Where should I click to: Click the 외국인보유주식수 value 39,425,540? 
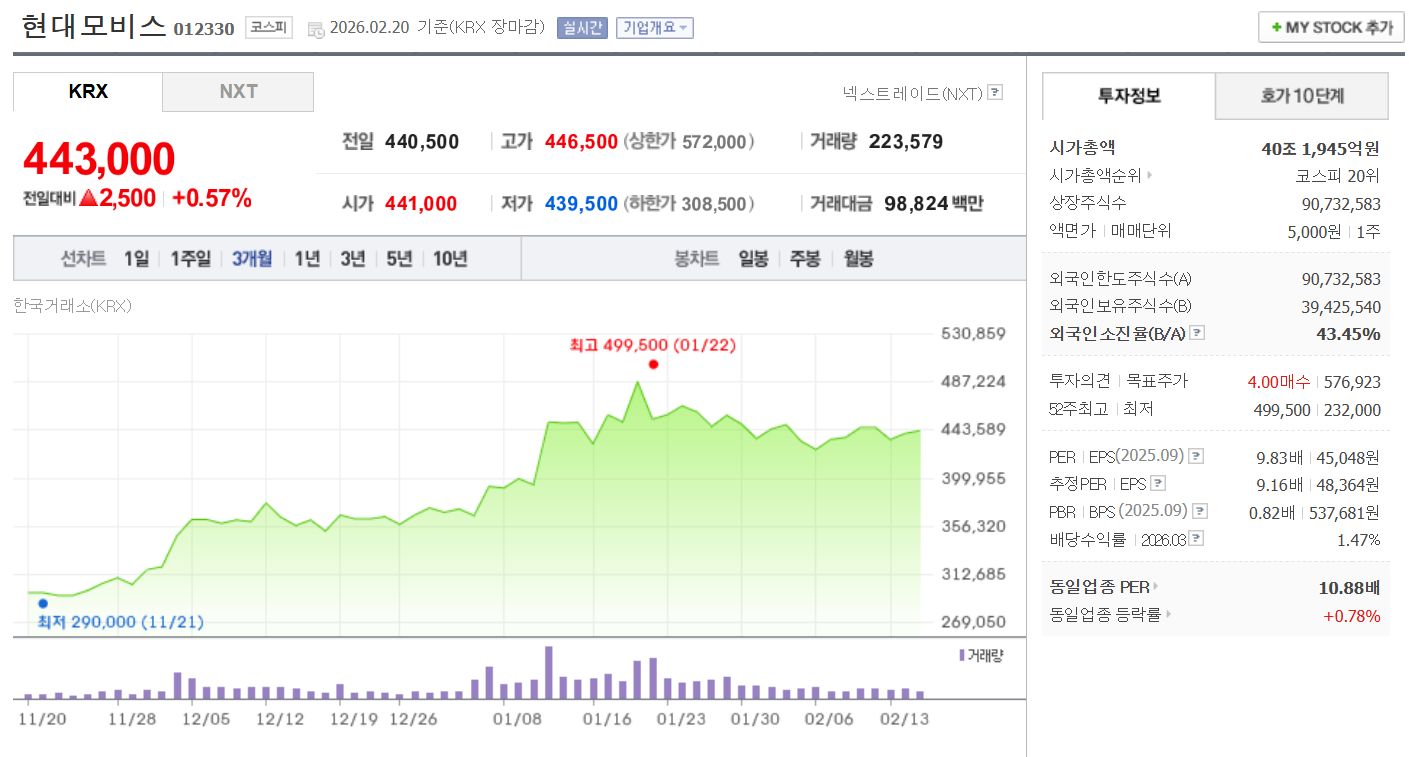pos(1341,306)
